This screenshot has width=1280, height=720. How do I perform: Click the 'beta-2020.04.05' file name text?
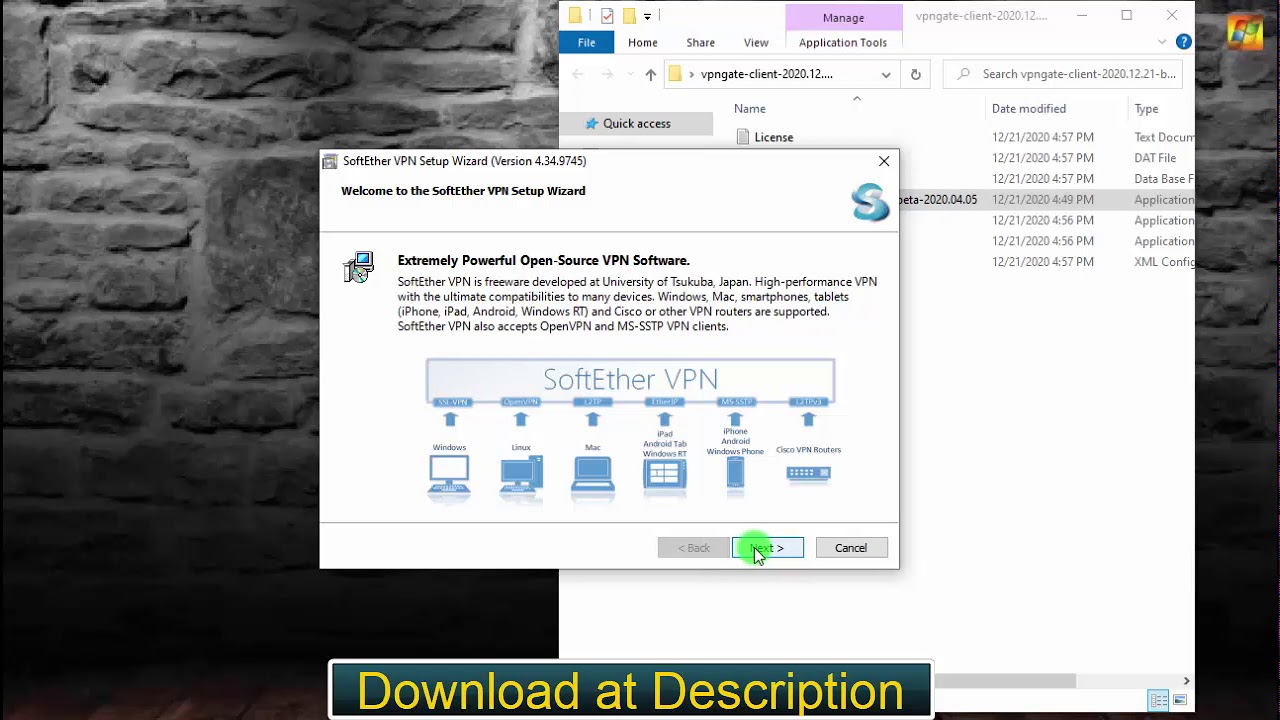(x=937, y=200)
